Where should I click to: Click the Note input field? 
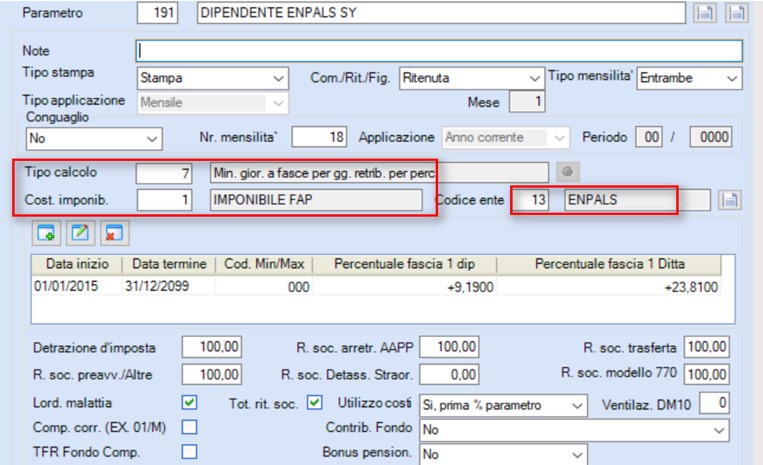tap(439, 51)
